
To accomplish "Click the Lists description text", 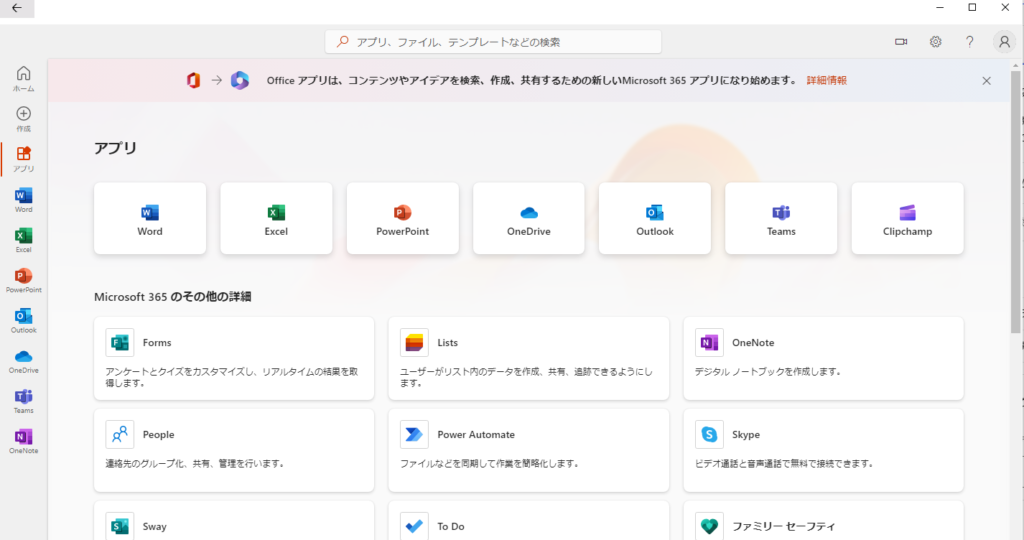I will (526, 377).
